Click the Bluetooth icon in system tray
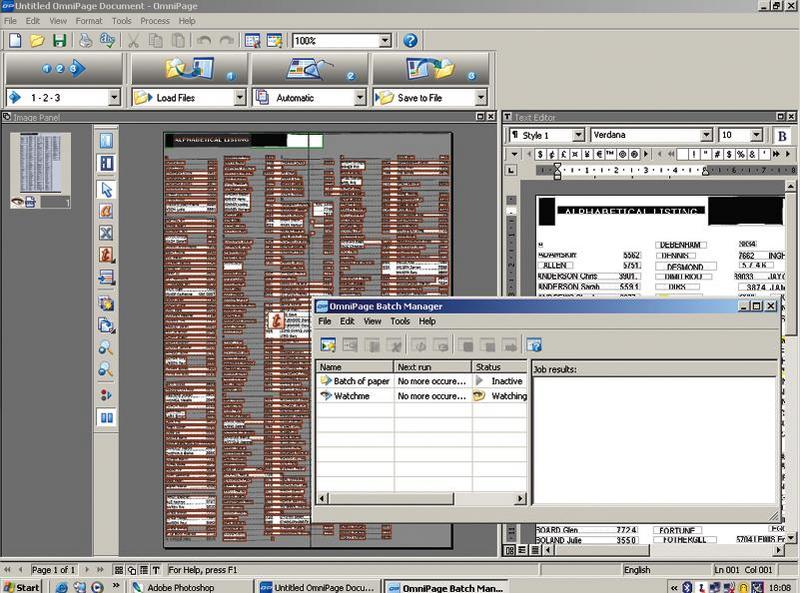 [x=687, y=587]
